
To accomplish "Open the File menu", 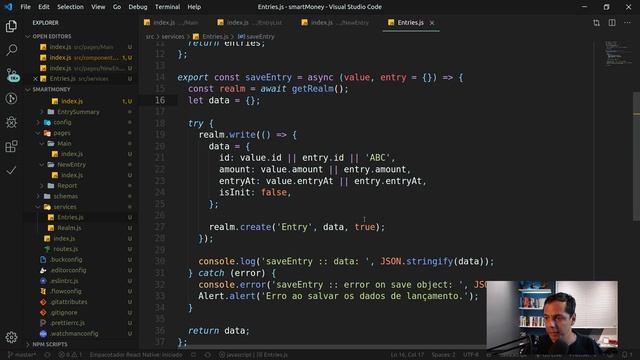I will 25,7.
